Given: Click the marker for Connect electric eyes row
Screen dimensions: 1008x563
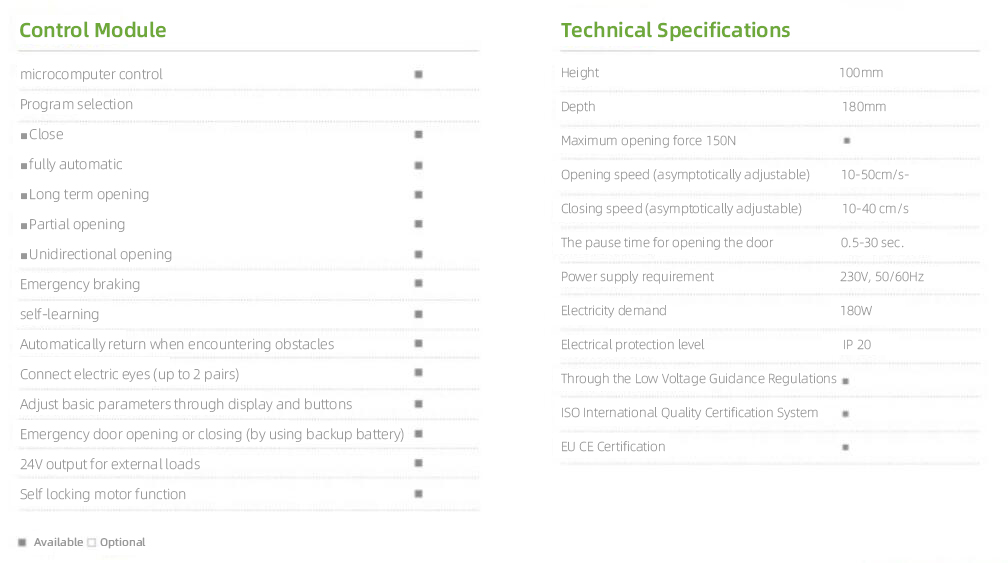Looking at the screenshot, I should (x=418, y=374).
